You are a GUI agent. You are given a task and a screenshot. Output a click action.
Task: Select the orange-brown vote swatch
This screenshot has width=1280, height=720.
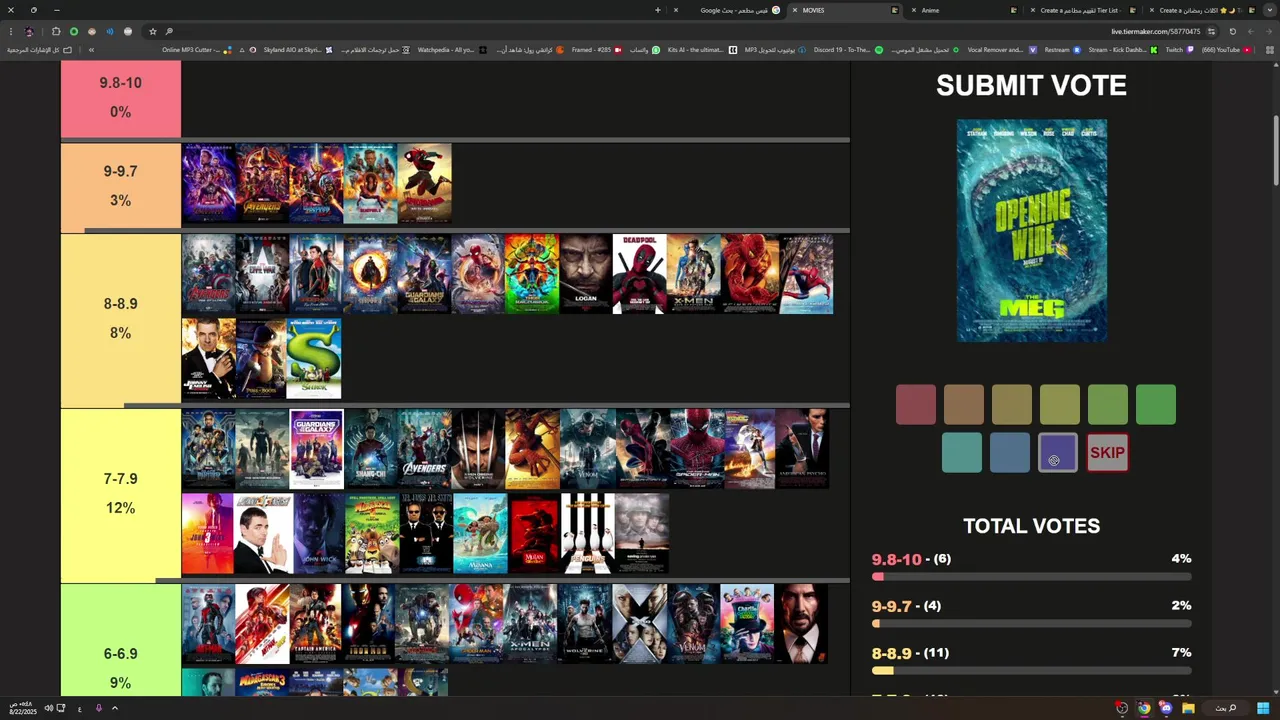(x=964, y=405)
